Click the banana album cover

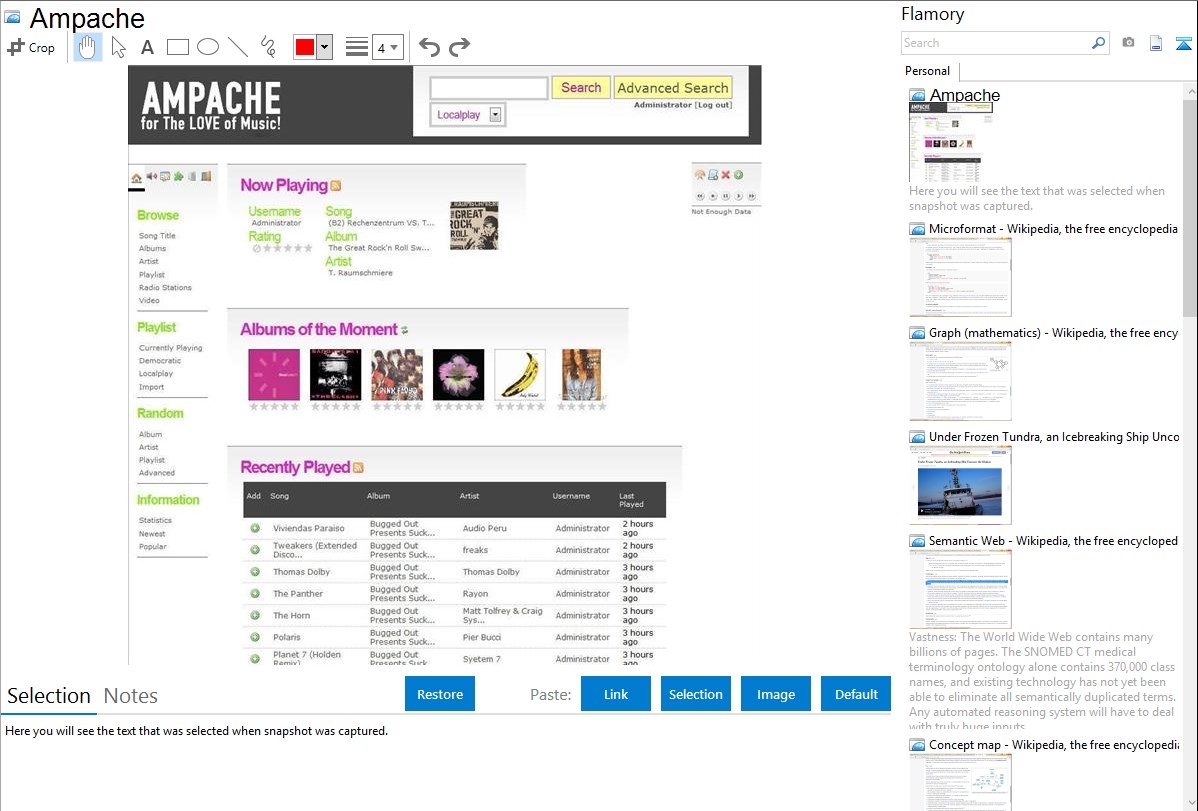pyautogui.click(x=520, y=375)
